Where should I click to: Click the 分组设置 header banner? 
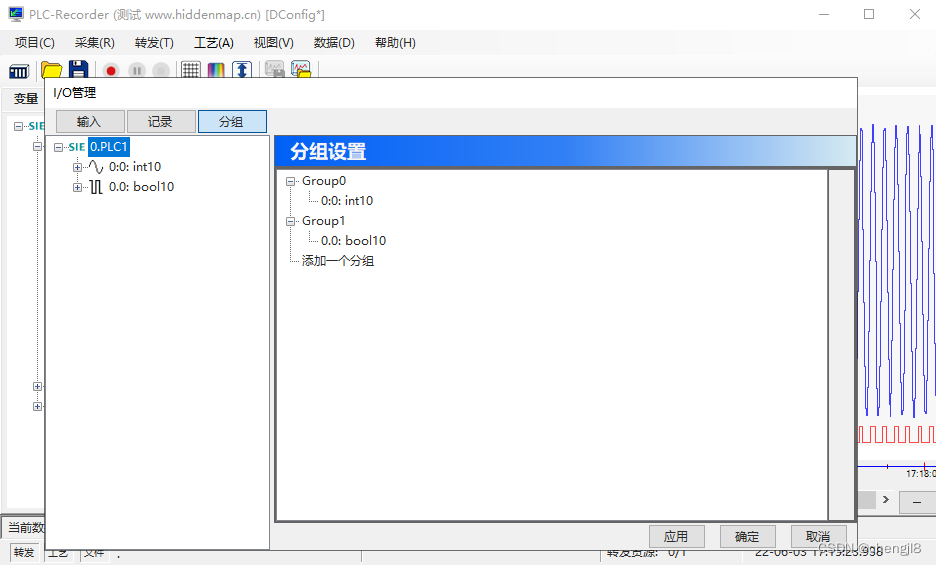[565, 151]
